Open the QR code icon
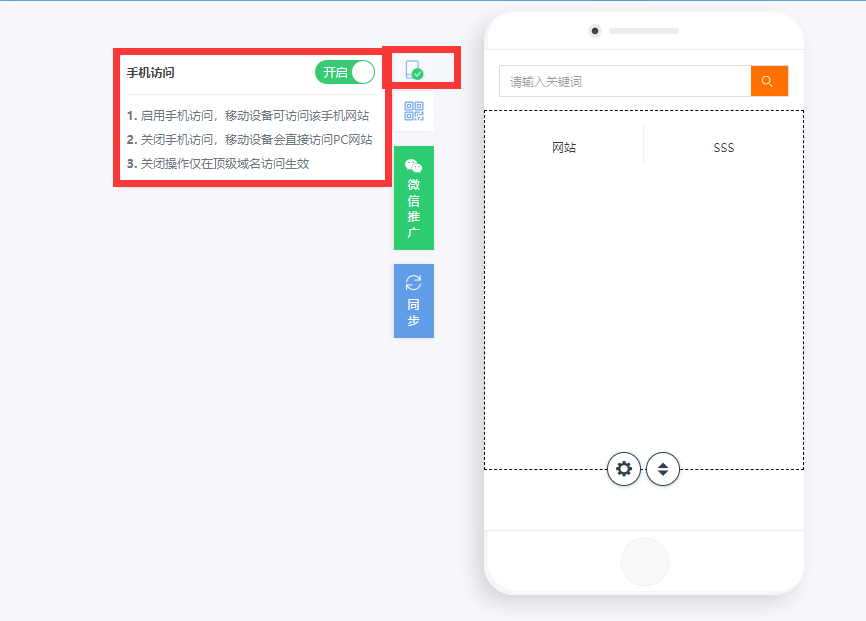This screenshot has height=621, width=866. [414, 111]
